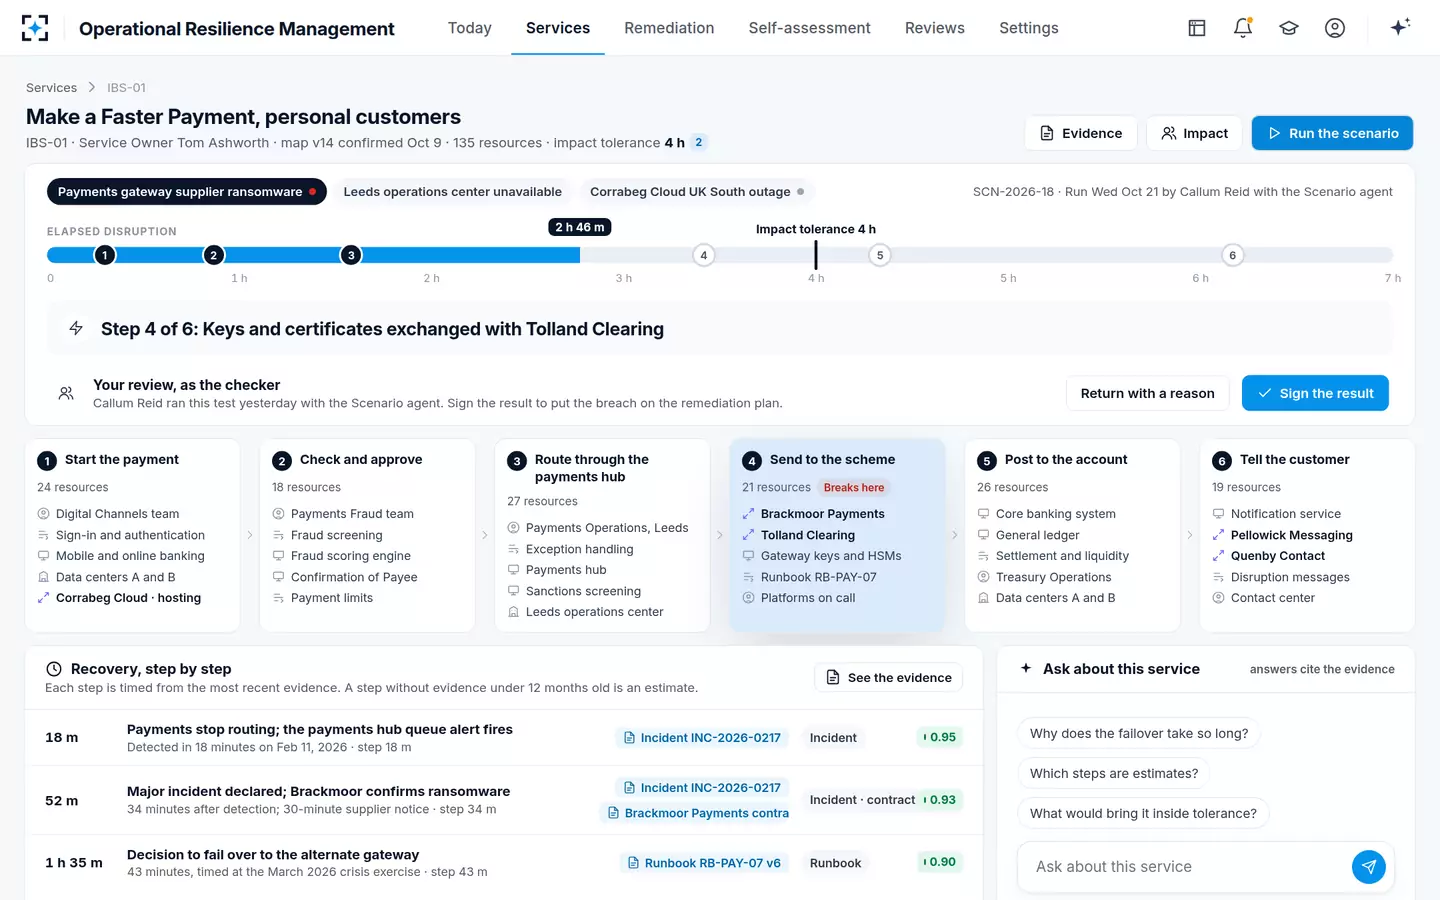Image resolution: width=1440 pixels, height=900 pixels.
Task: Select step 4 marker on the timeline
Action: (x=704, y=255)
